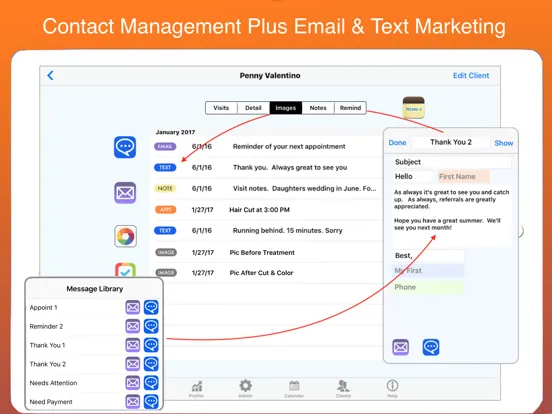Email icon for Need Payment
The height and width of the screenshot is (414, 552).
click(133, 402)
